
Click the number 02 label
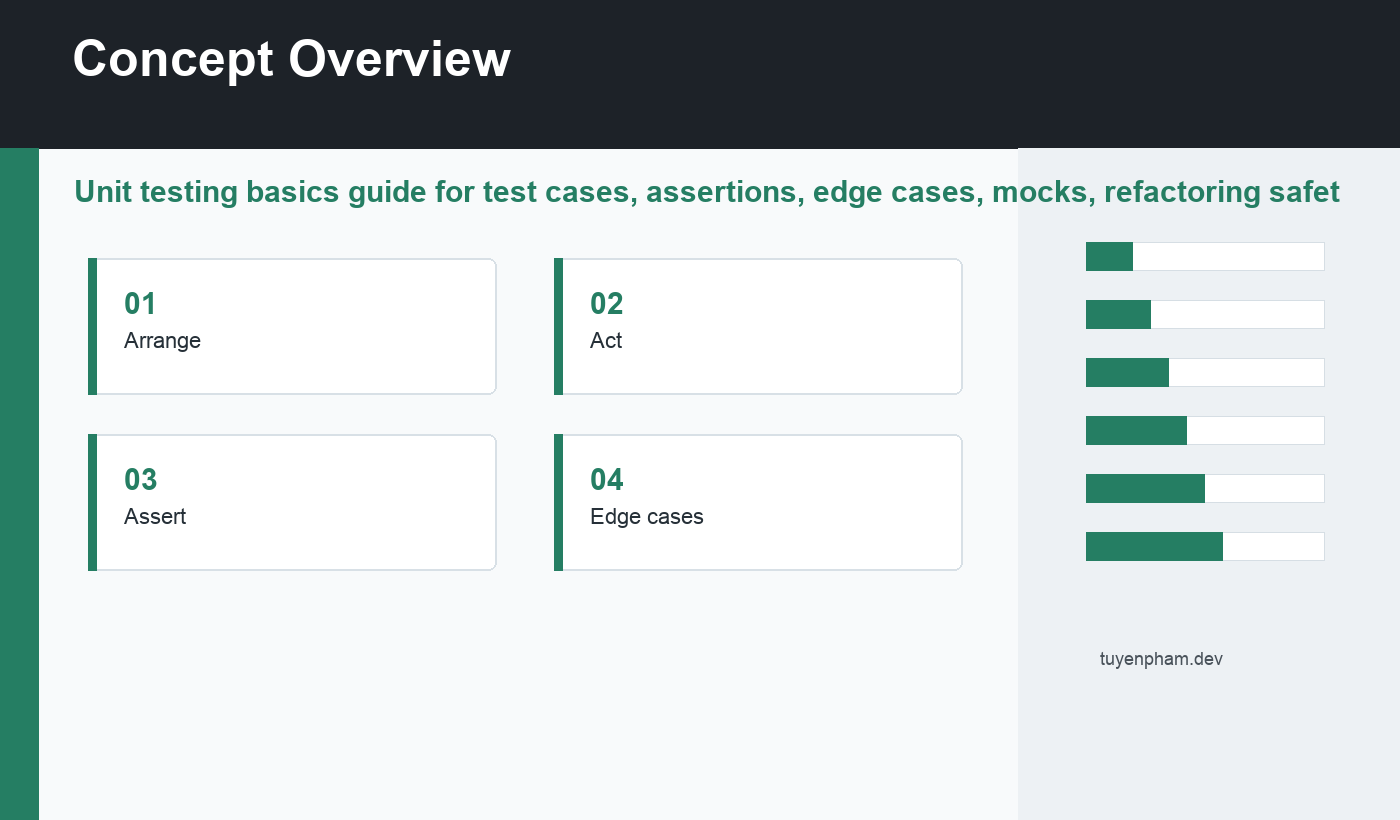[x=607, y=303]
